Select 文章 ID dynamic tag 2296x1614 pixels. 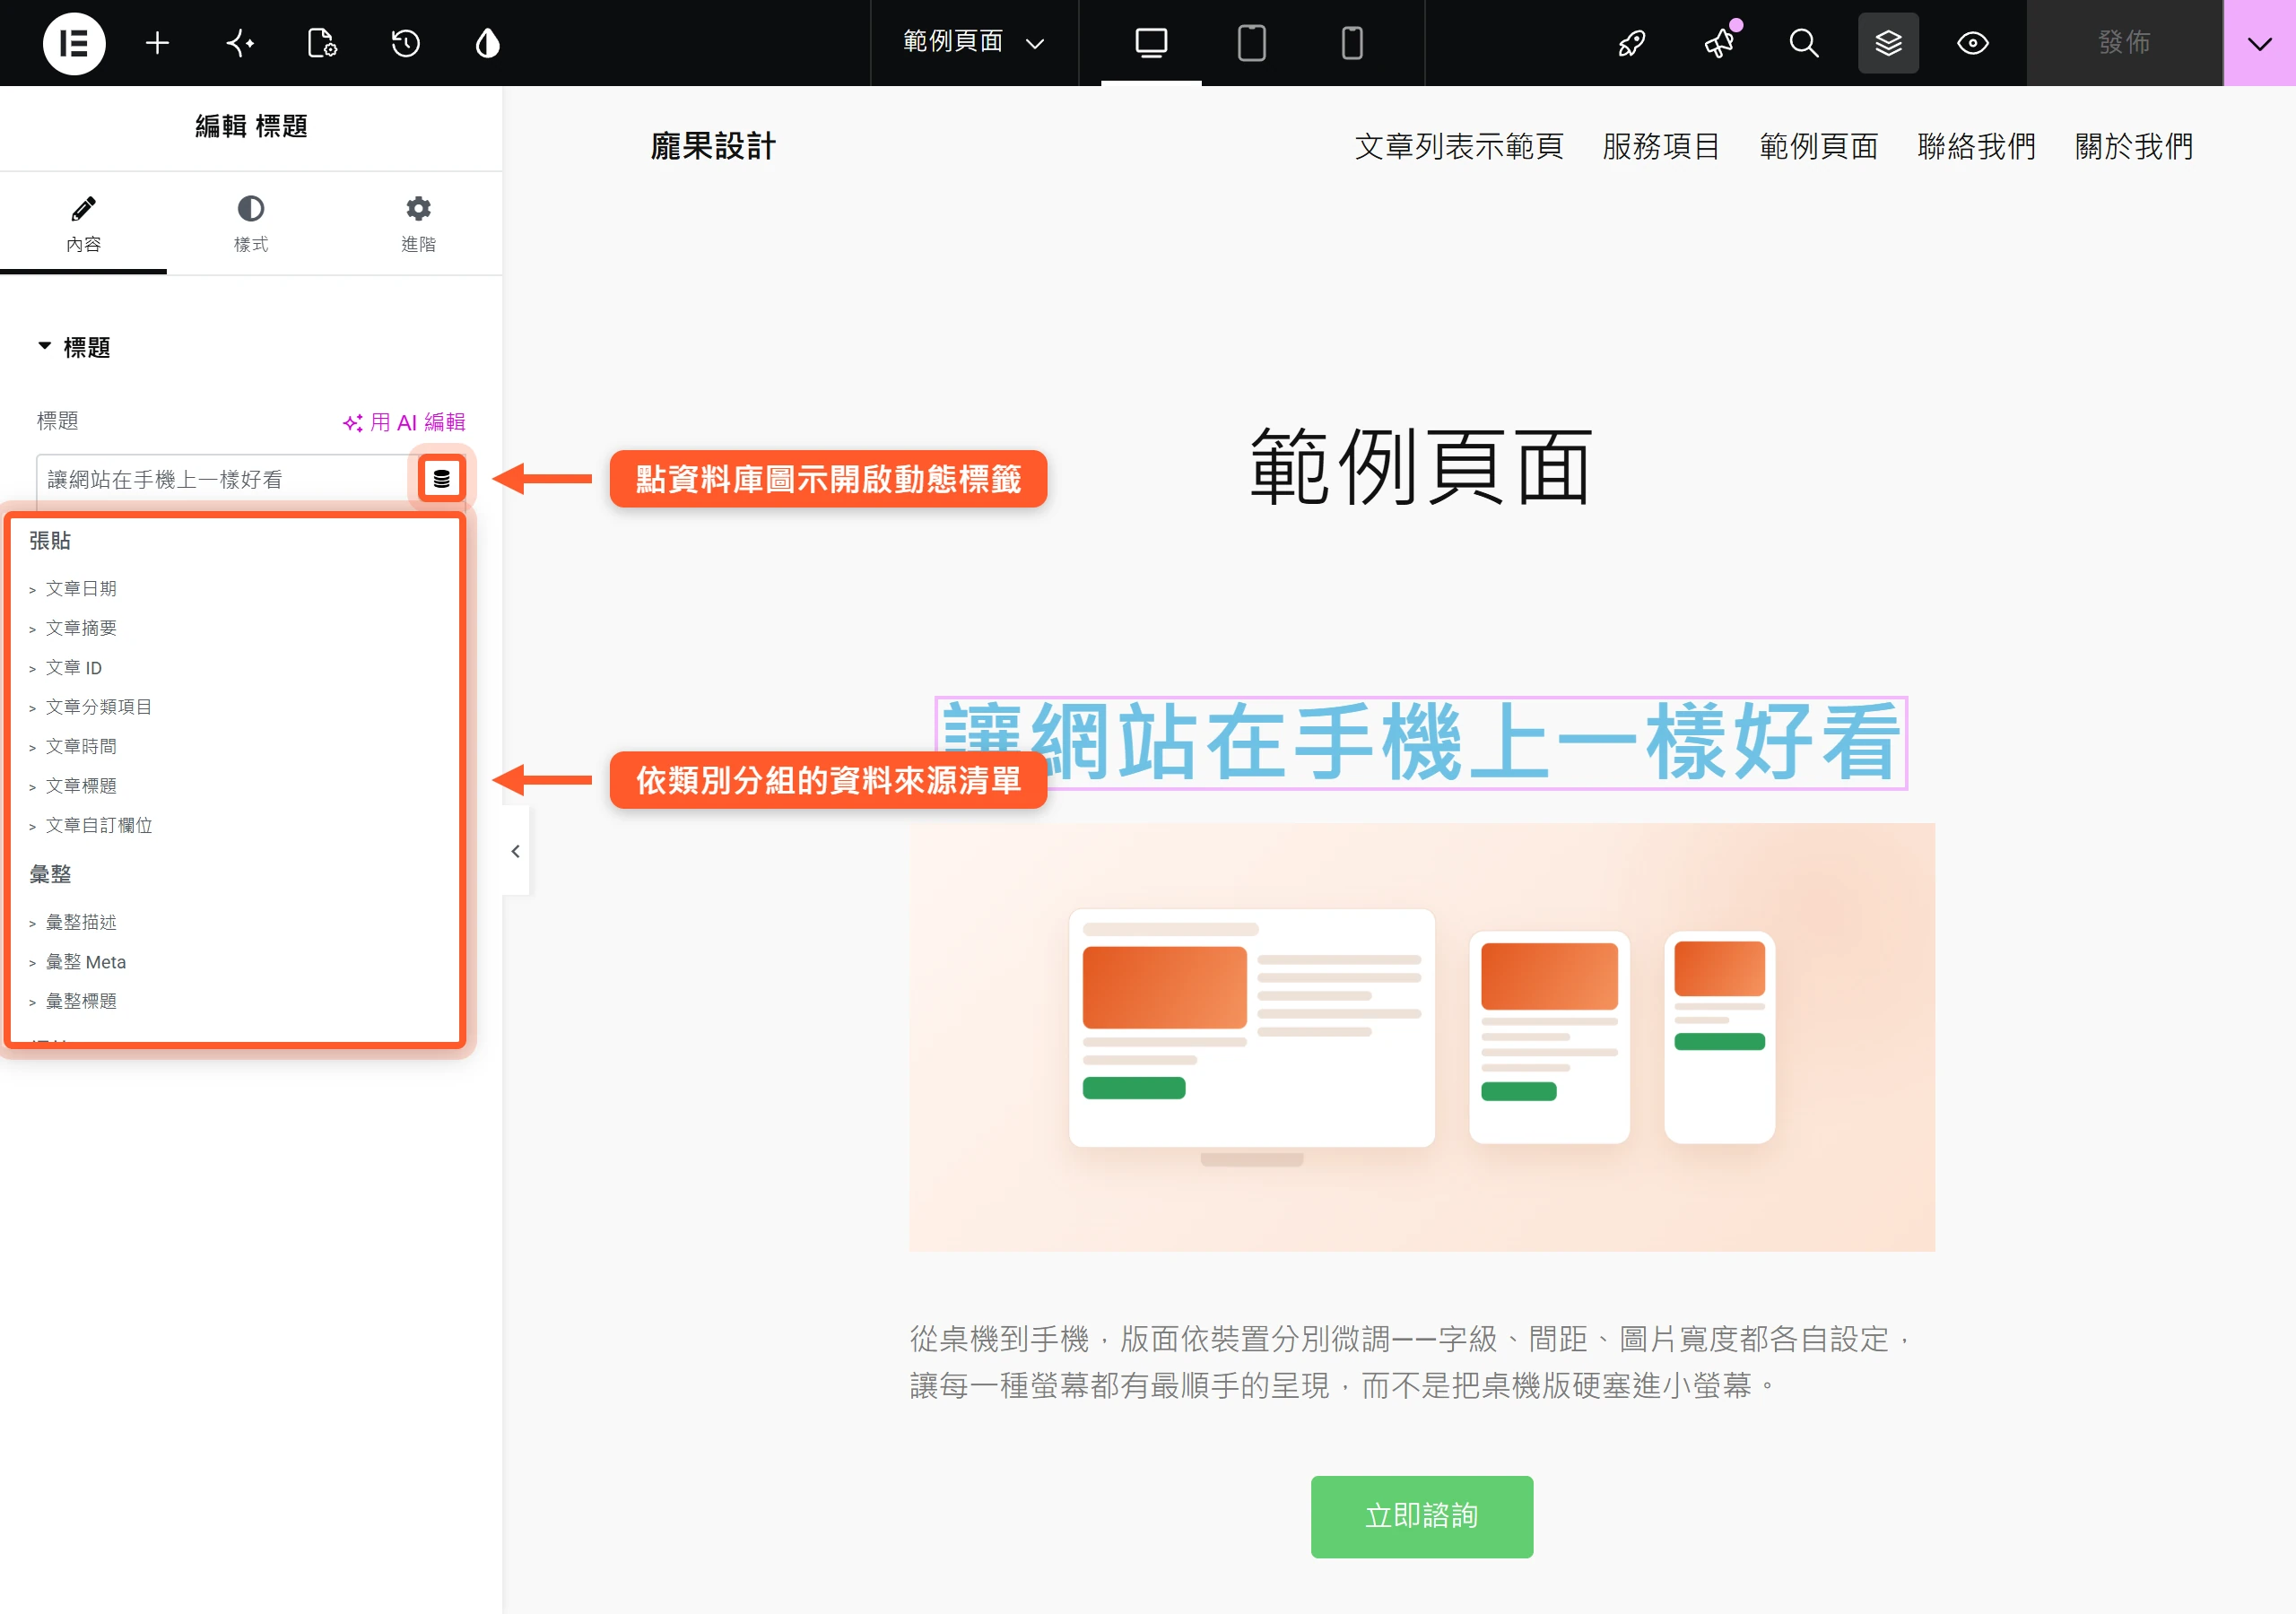click(x=73, y=668)
